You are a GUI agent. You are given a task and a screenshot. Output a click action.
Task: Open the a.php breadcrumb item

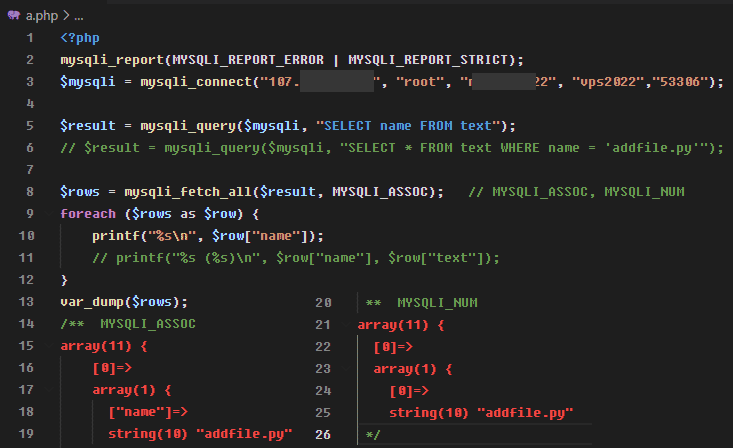click(x=42, y=16)
